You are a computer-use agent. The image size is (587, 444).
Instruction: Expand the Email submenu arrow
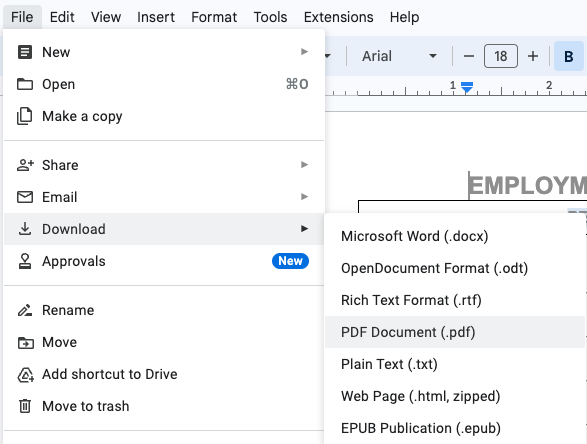pos(304,197)
